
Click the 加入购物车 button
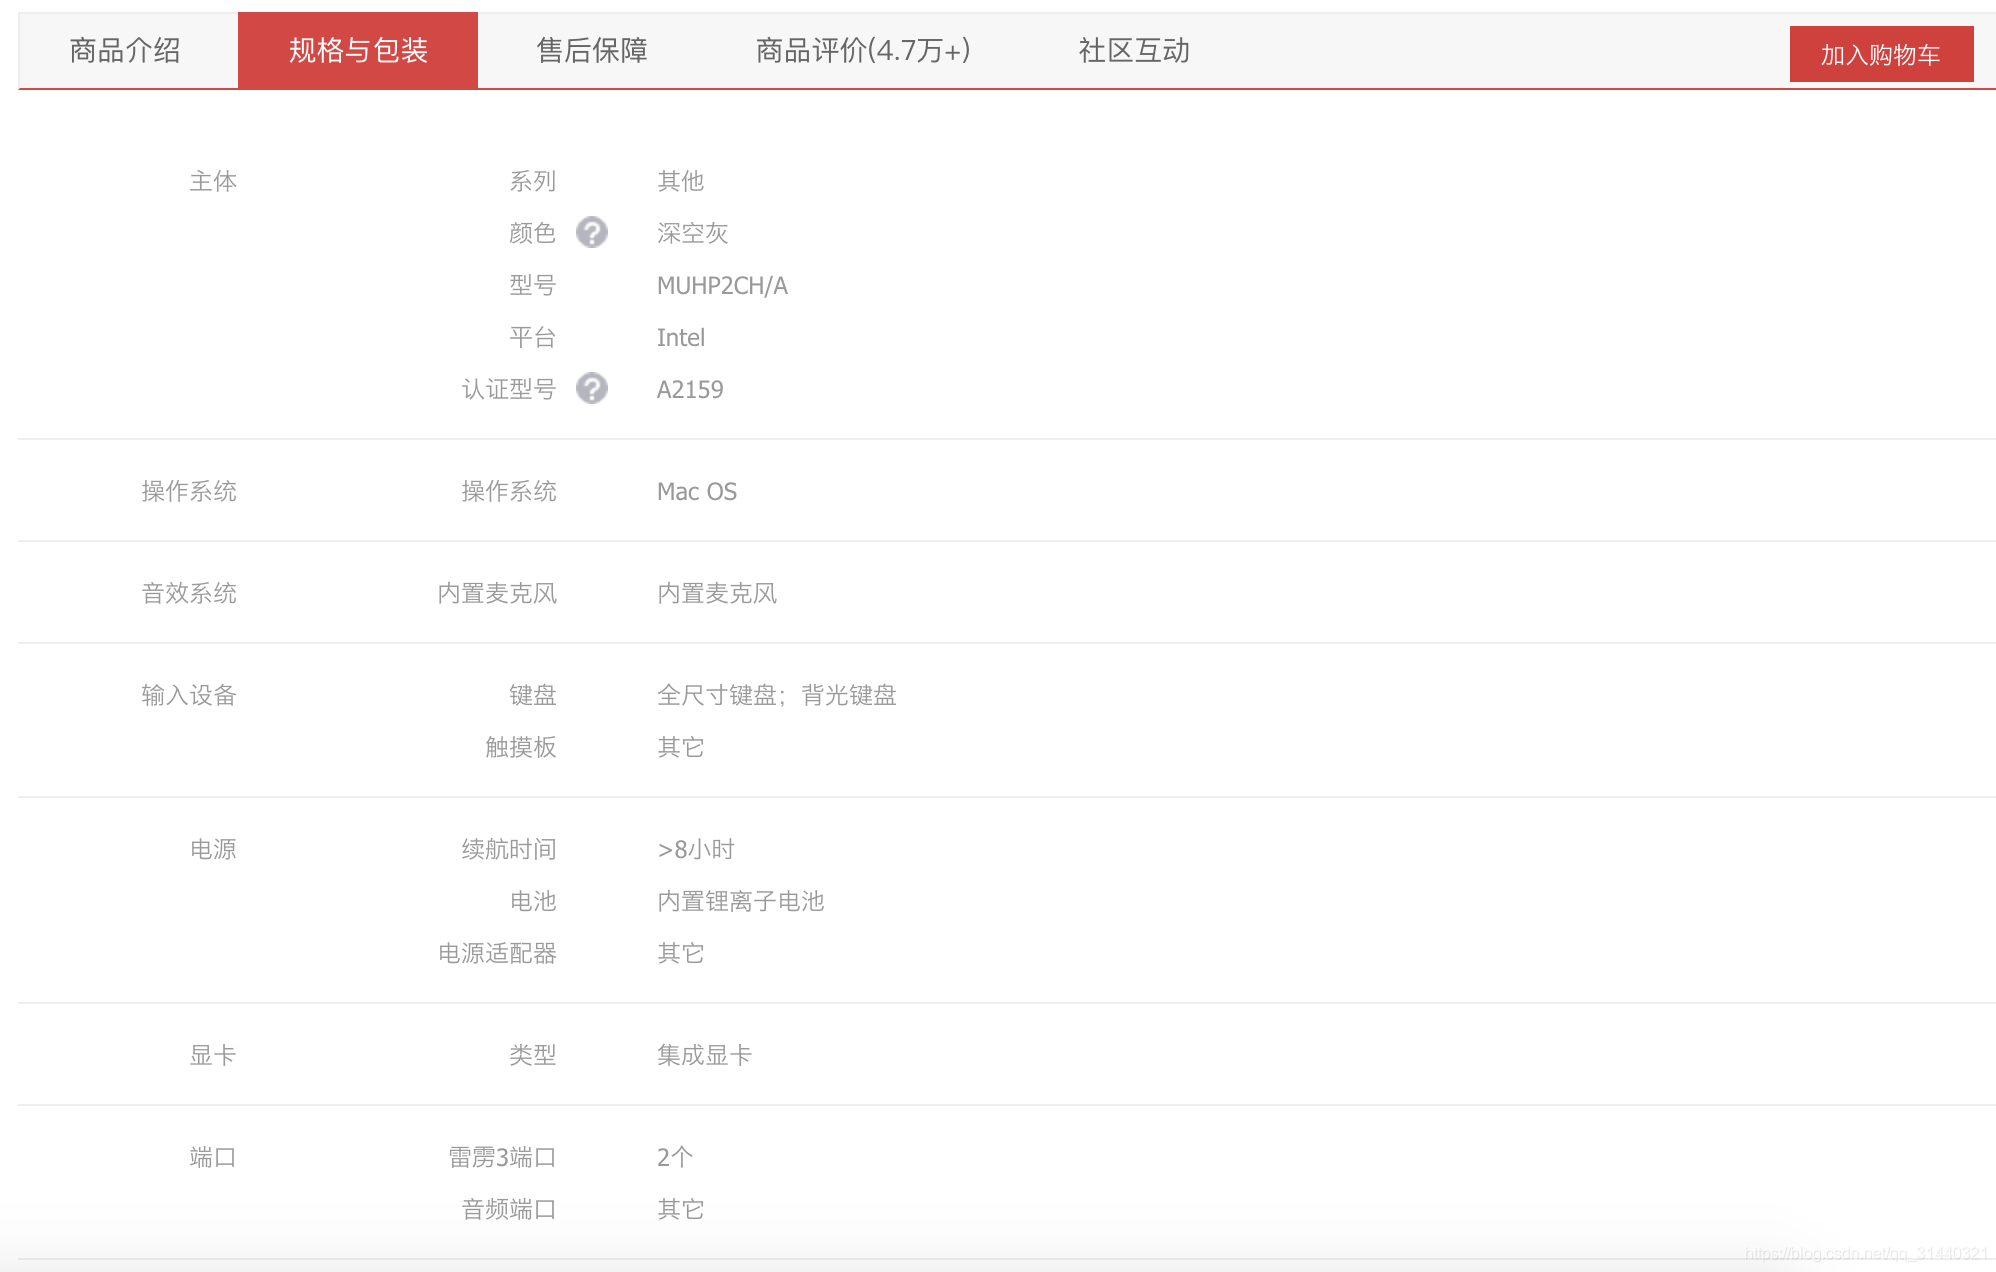(1881, 54)
